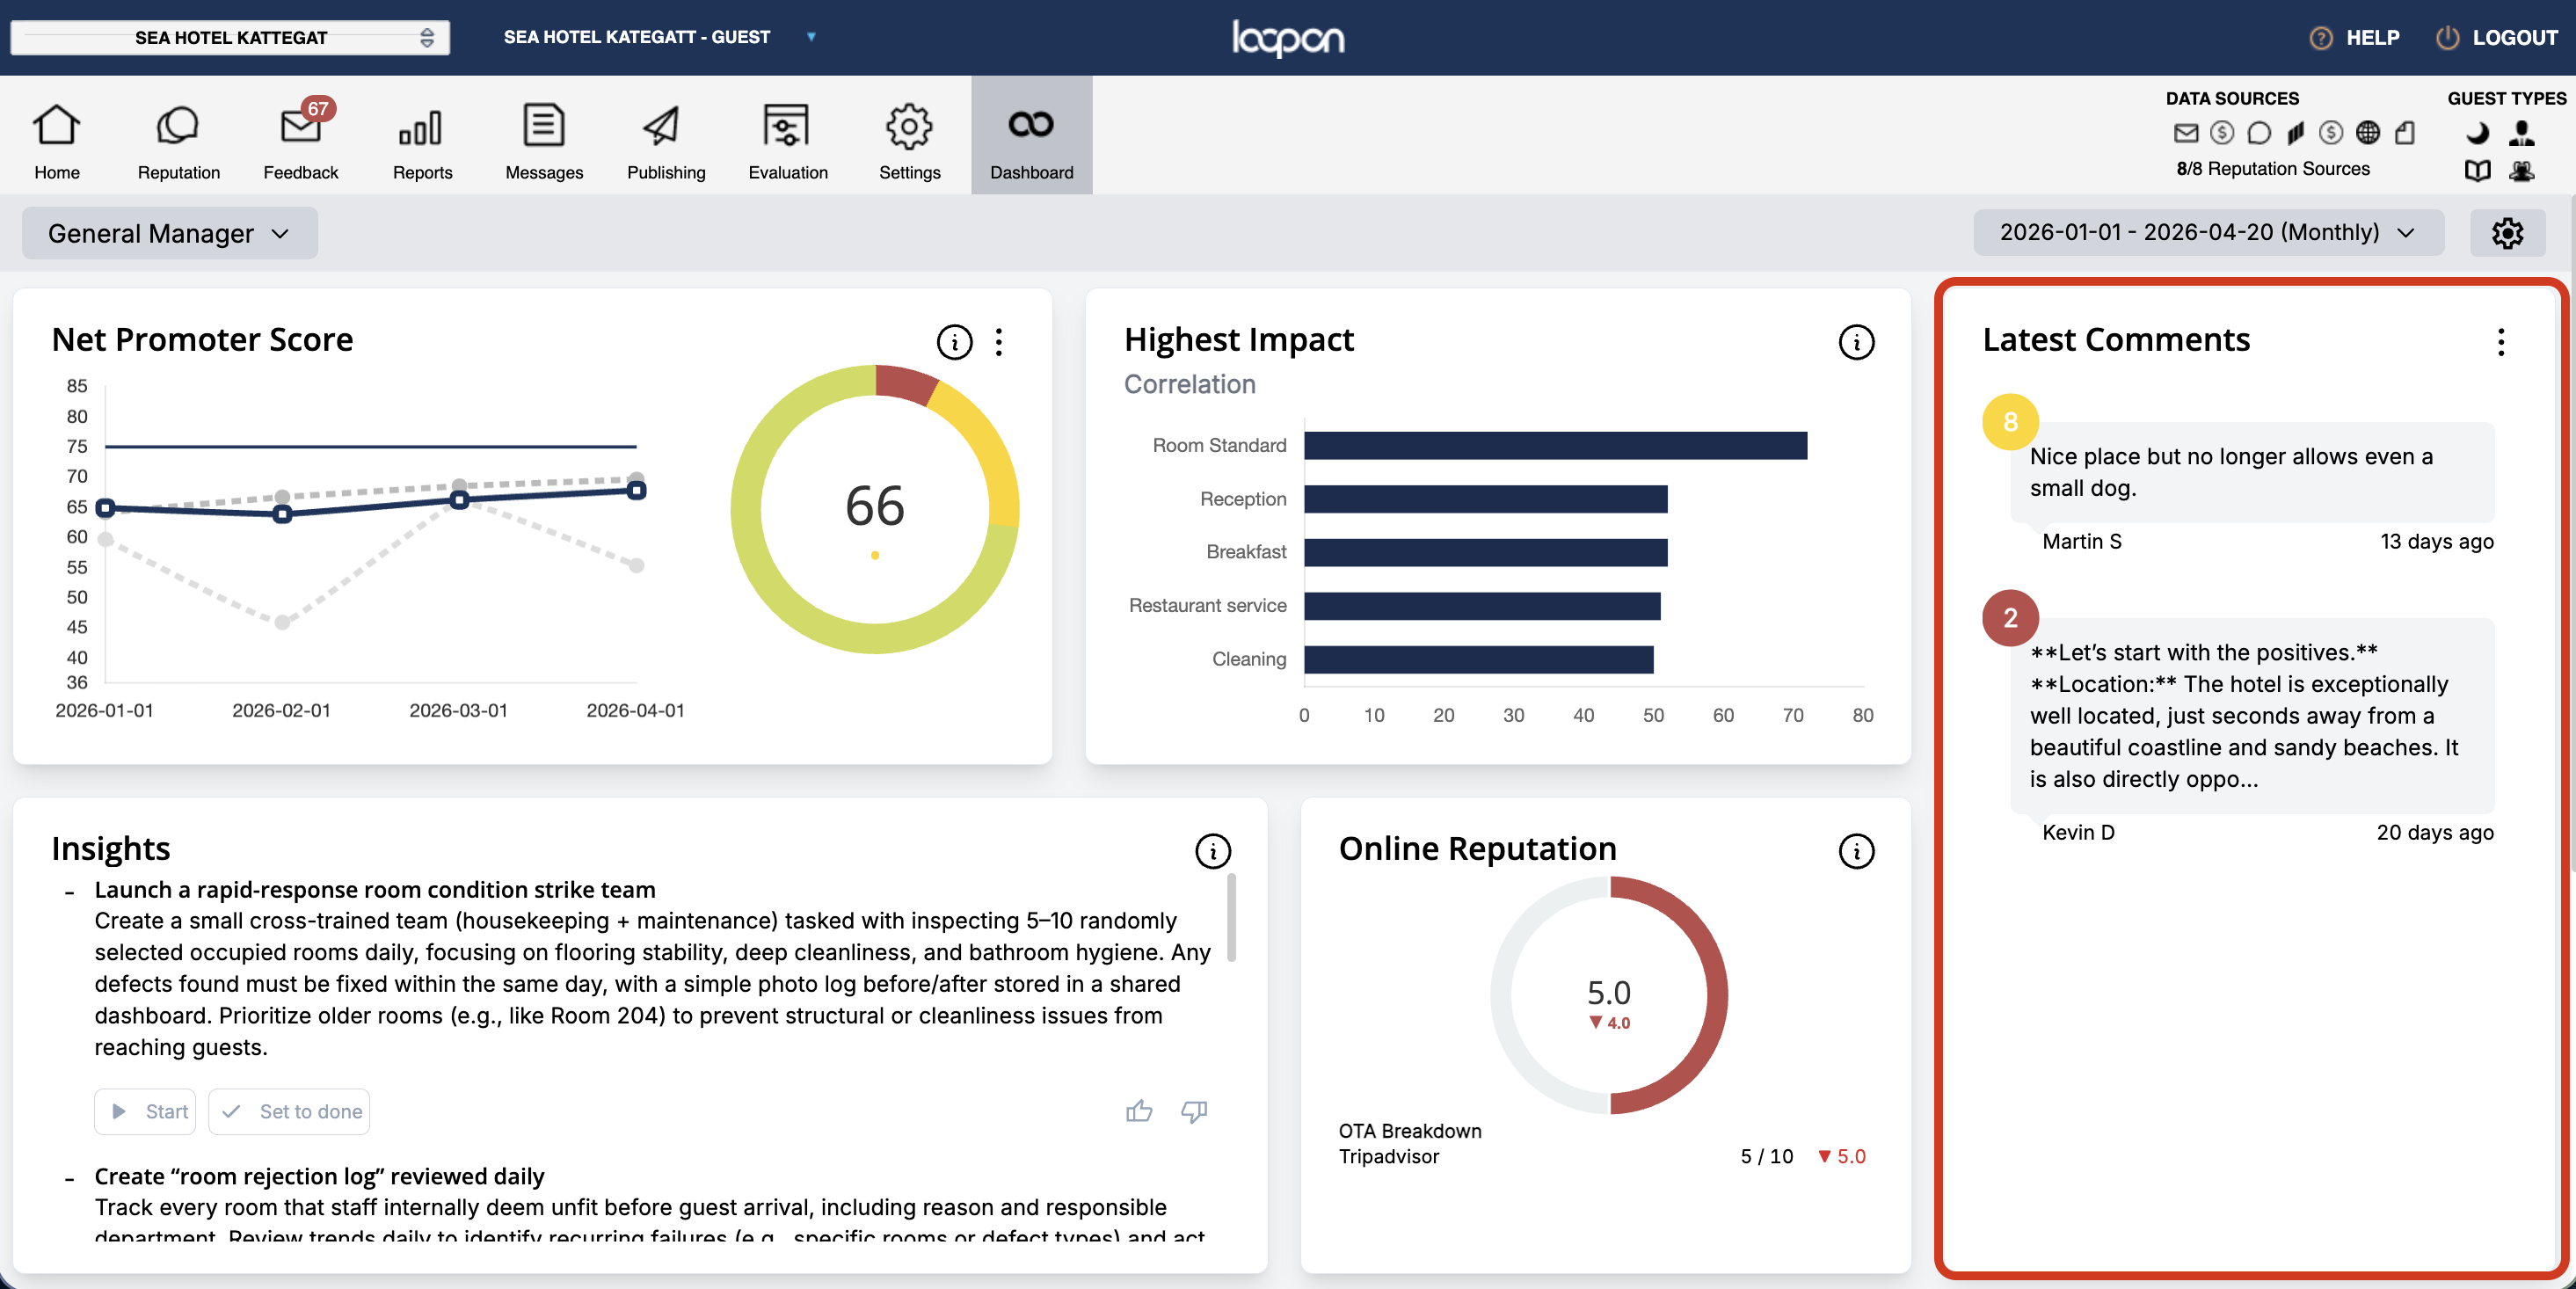The height and width of the screenshot is (1289, 2576).
Task: Click Net Promoter Score info icon
Action: pos(954,342)
